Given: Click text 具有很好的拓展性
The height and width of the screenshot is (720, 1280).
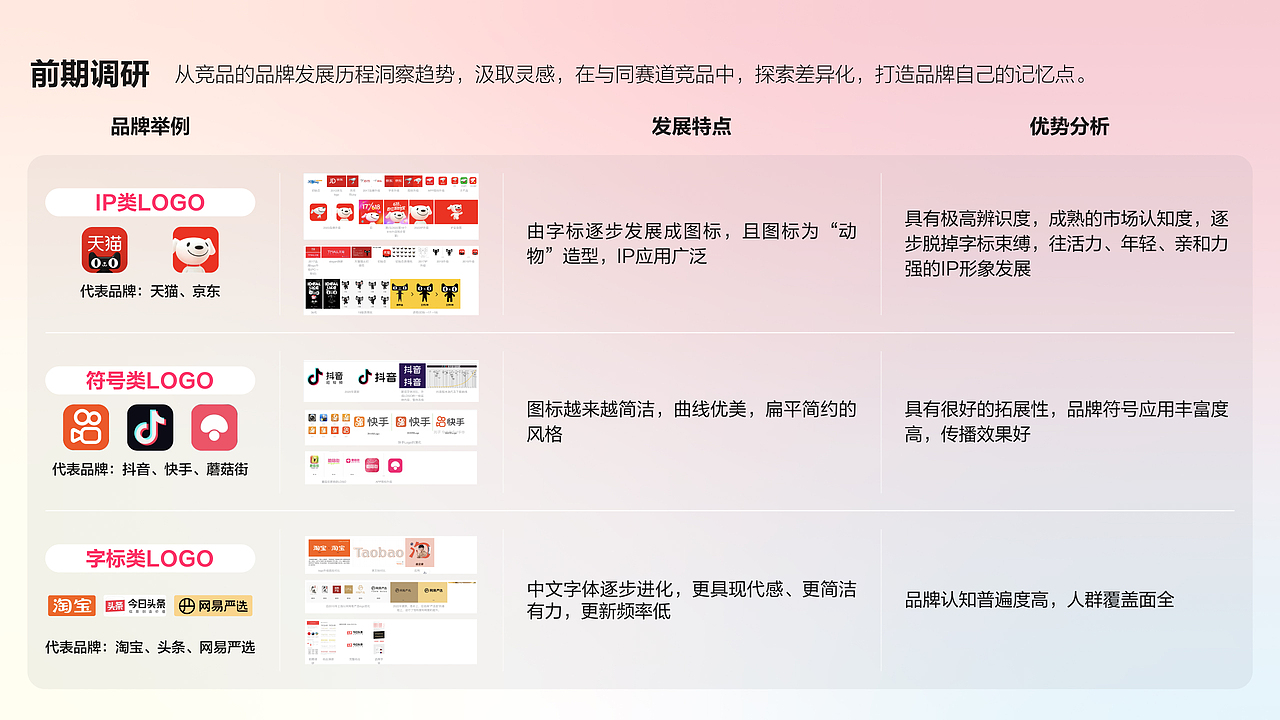Looking at the screenshot, I should coord(977,409).
